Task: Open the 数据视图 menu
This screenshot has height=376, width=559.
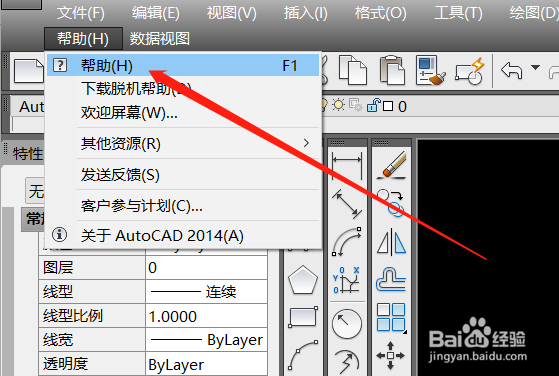Action: point(159,38)
